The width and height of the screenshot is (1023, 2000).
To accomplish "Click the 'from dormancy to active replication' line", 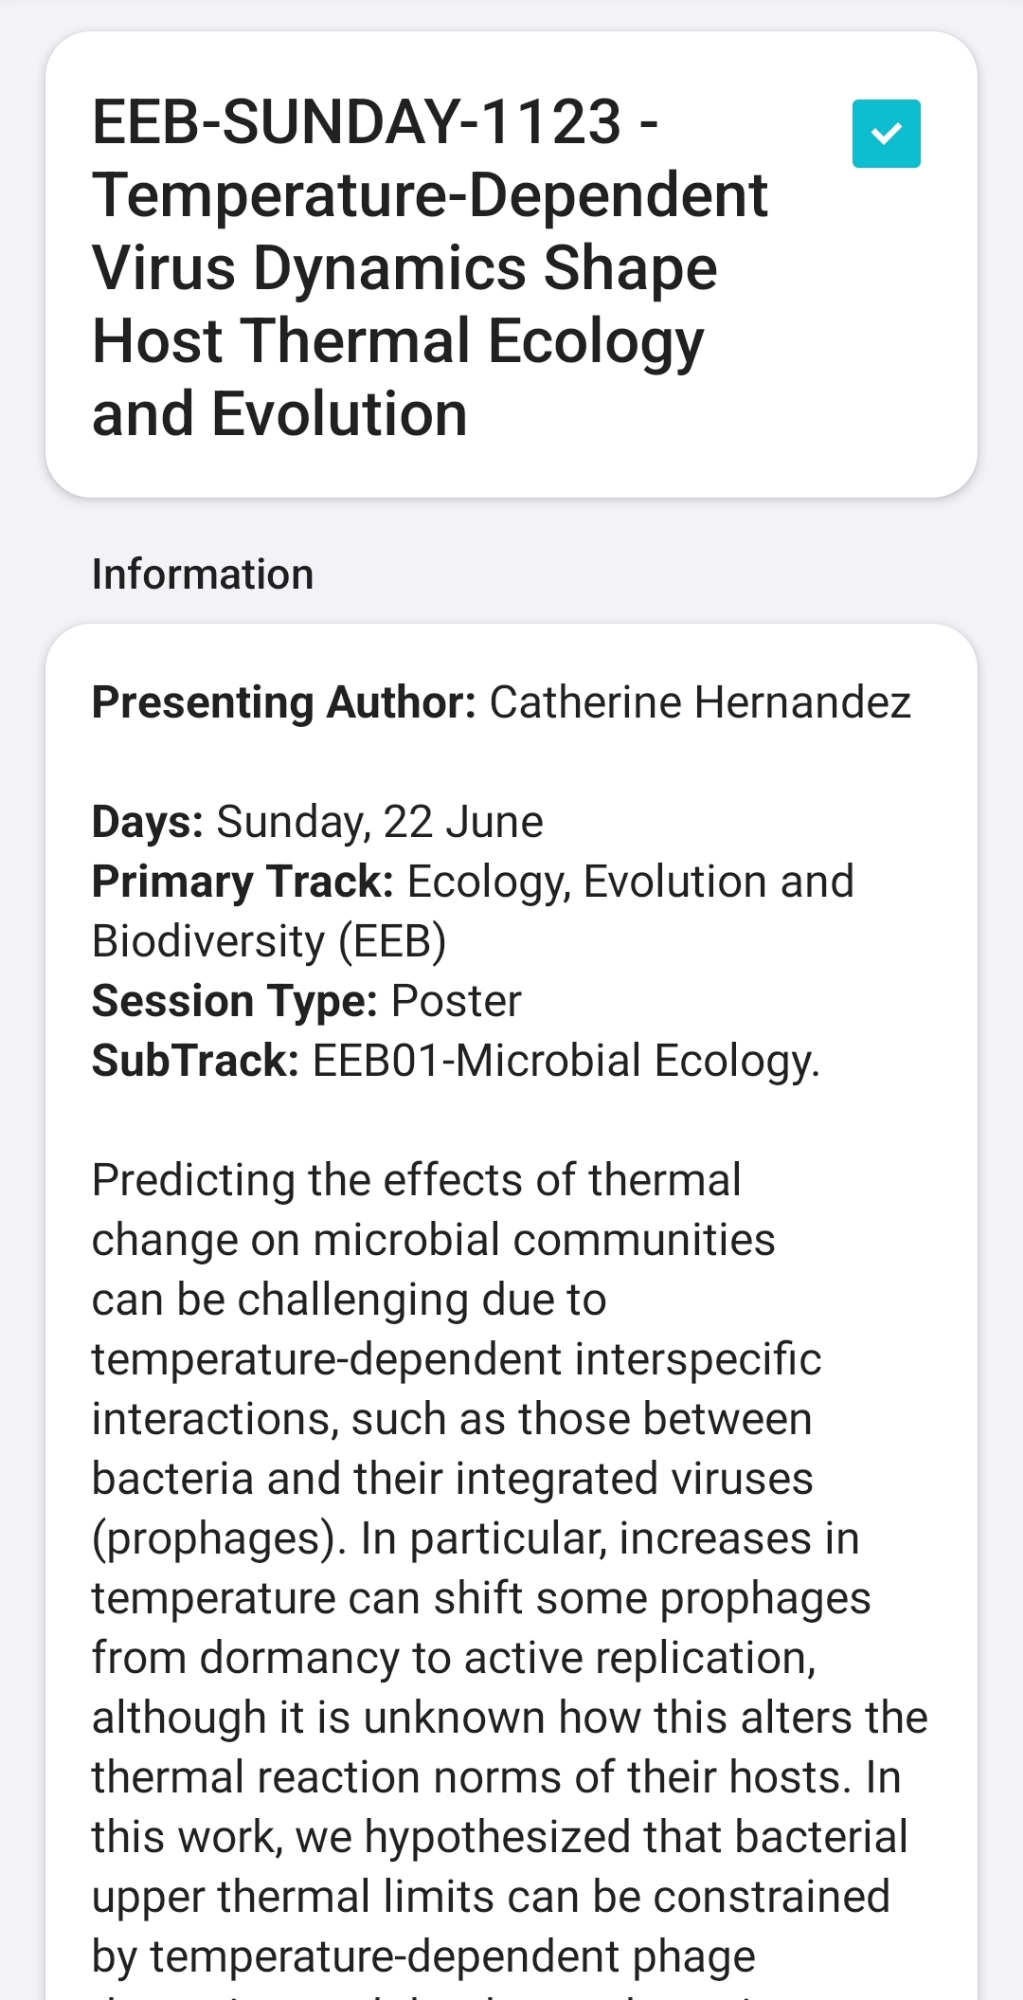I will pyautogui.click(x=454, y=1657).
